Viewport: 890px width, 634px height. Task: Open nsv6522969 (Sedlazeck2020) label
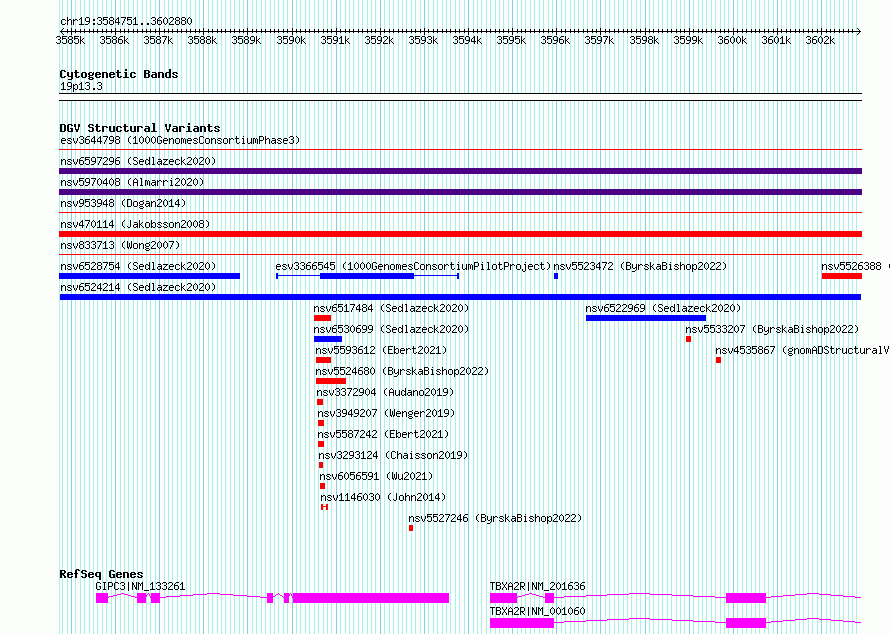point(663,308)
